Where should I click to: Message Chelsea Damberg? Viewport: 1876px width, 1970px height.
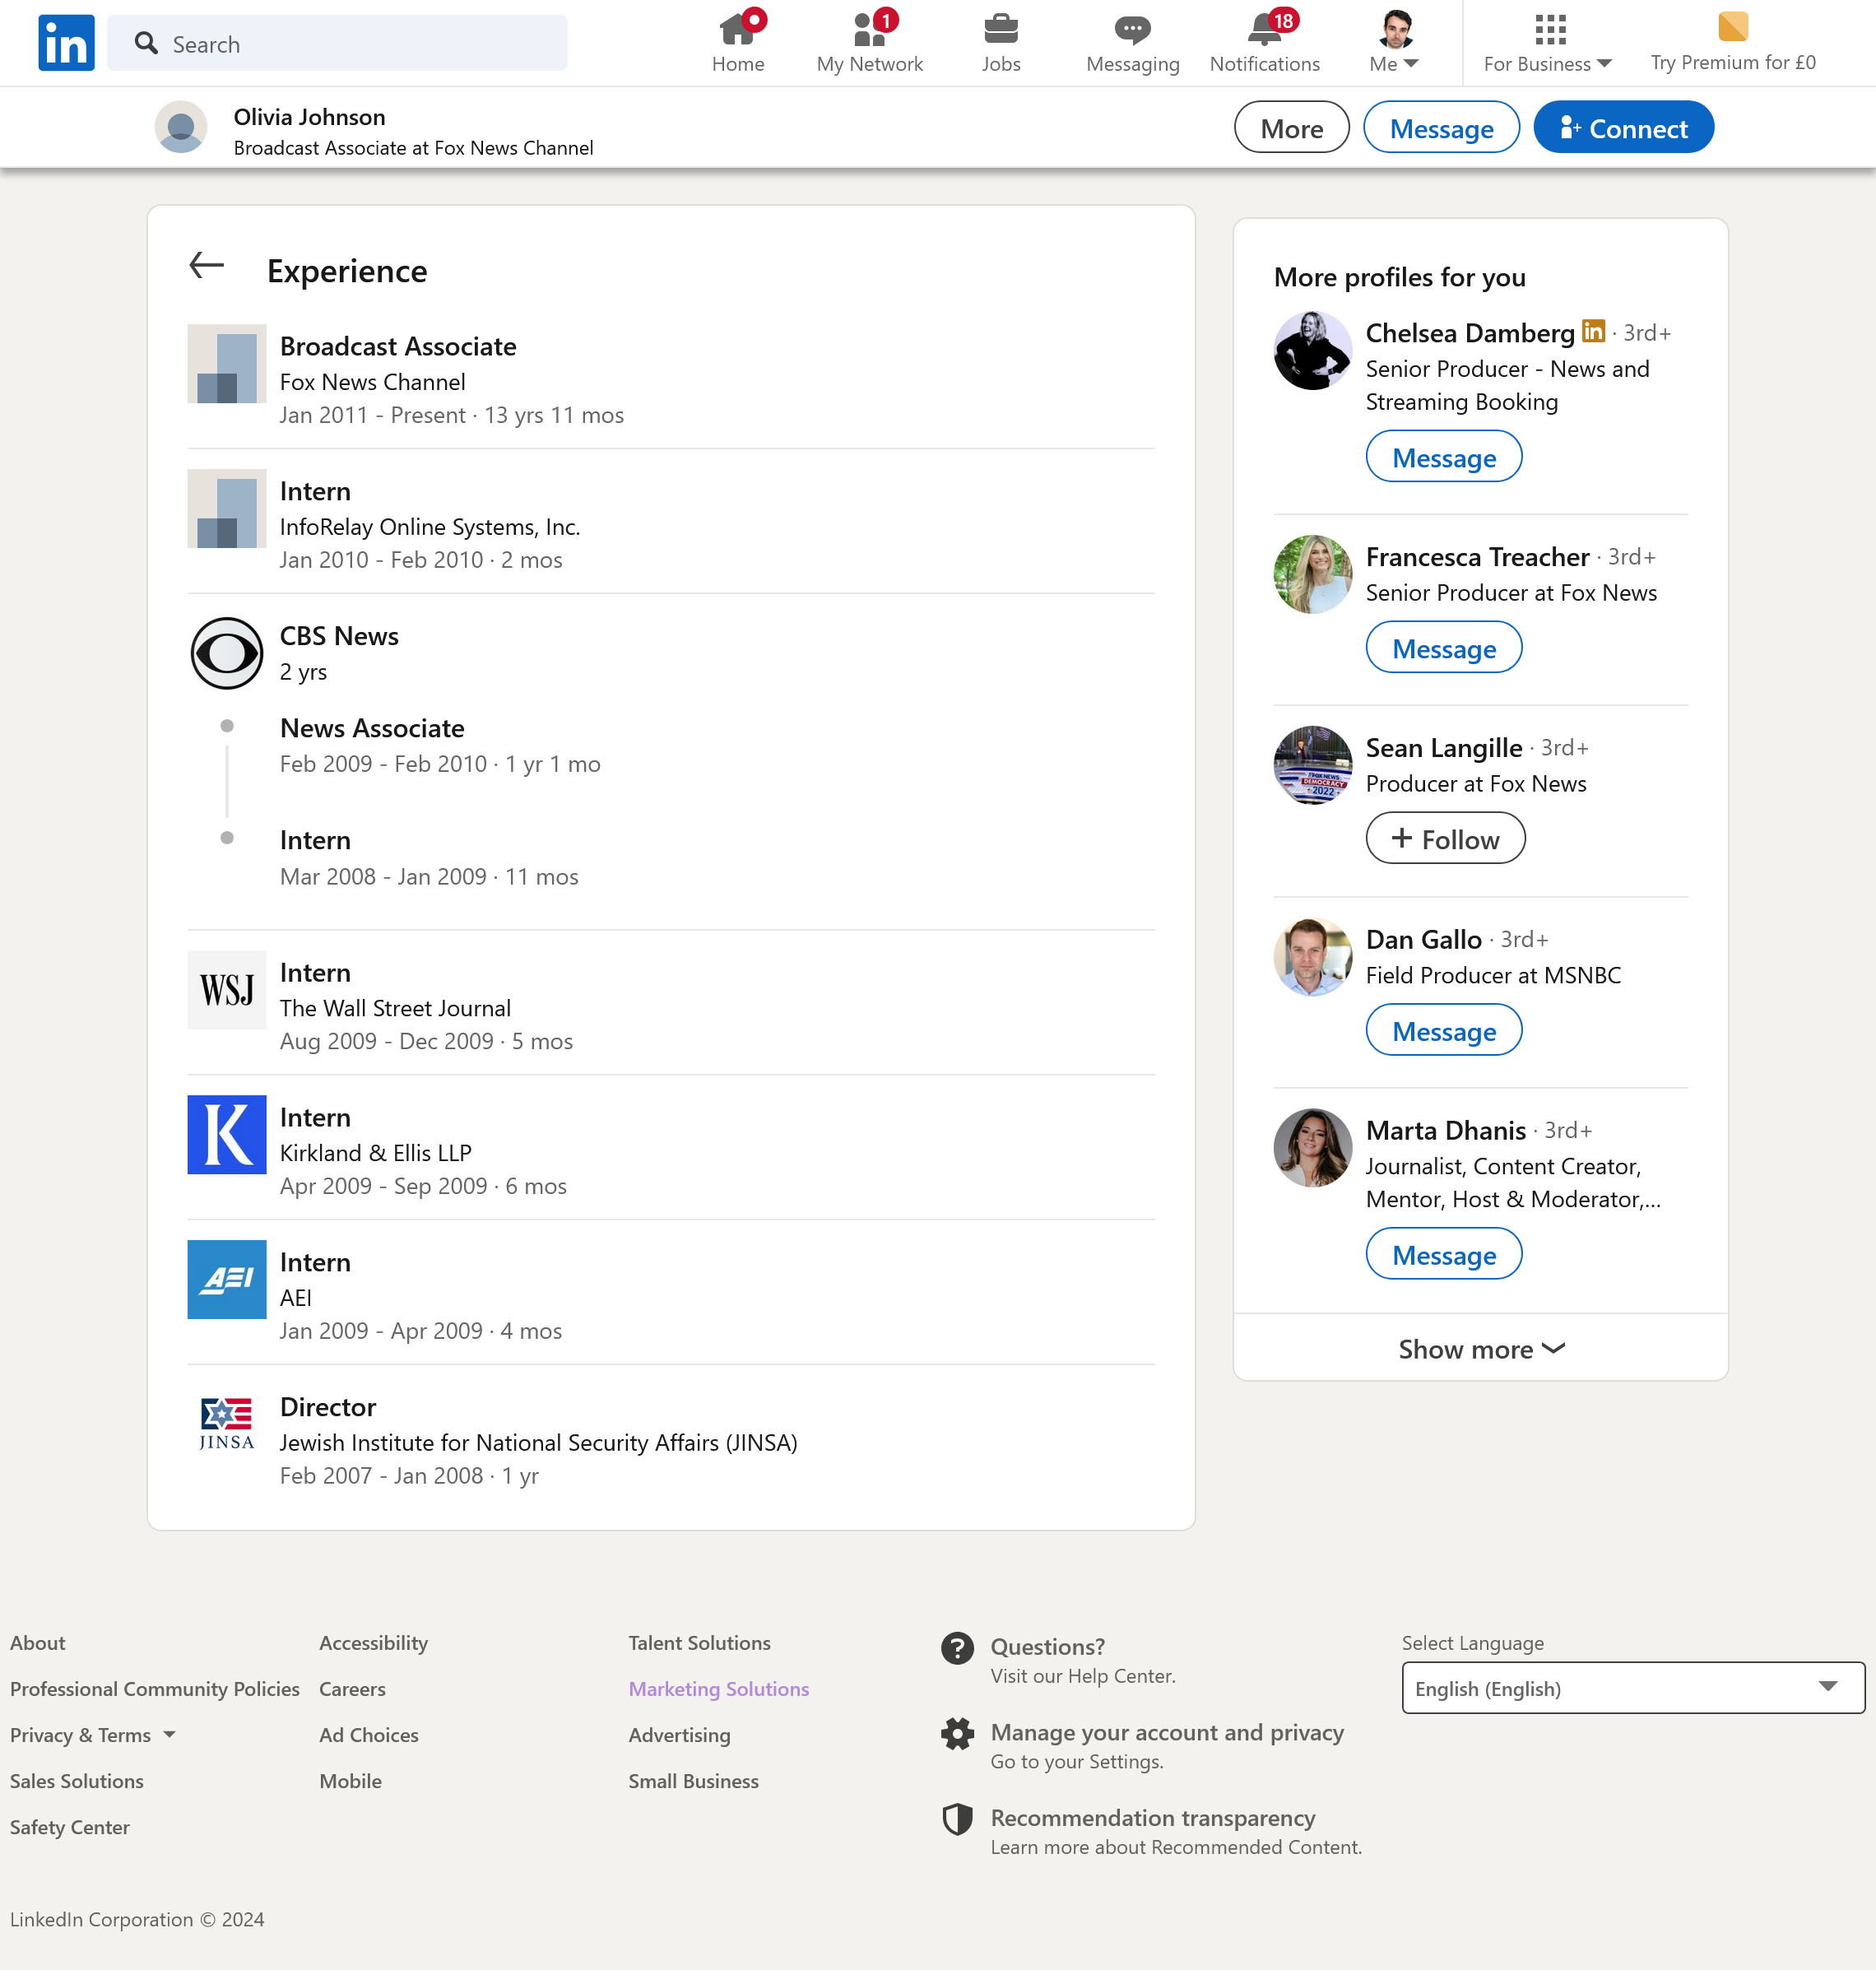[1444, 457]
